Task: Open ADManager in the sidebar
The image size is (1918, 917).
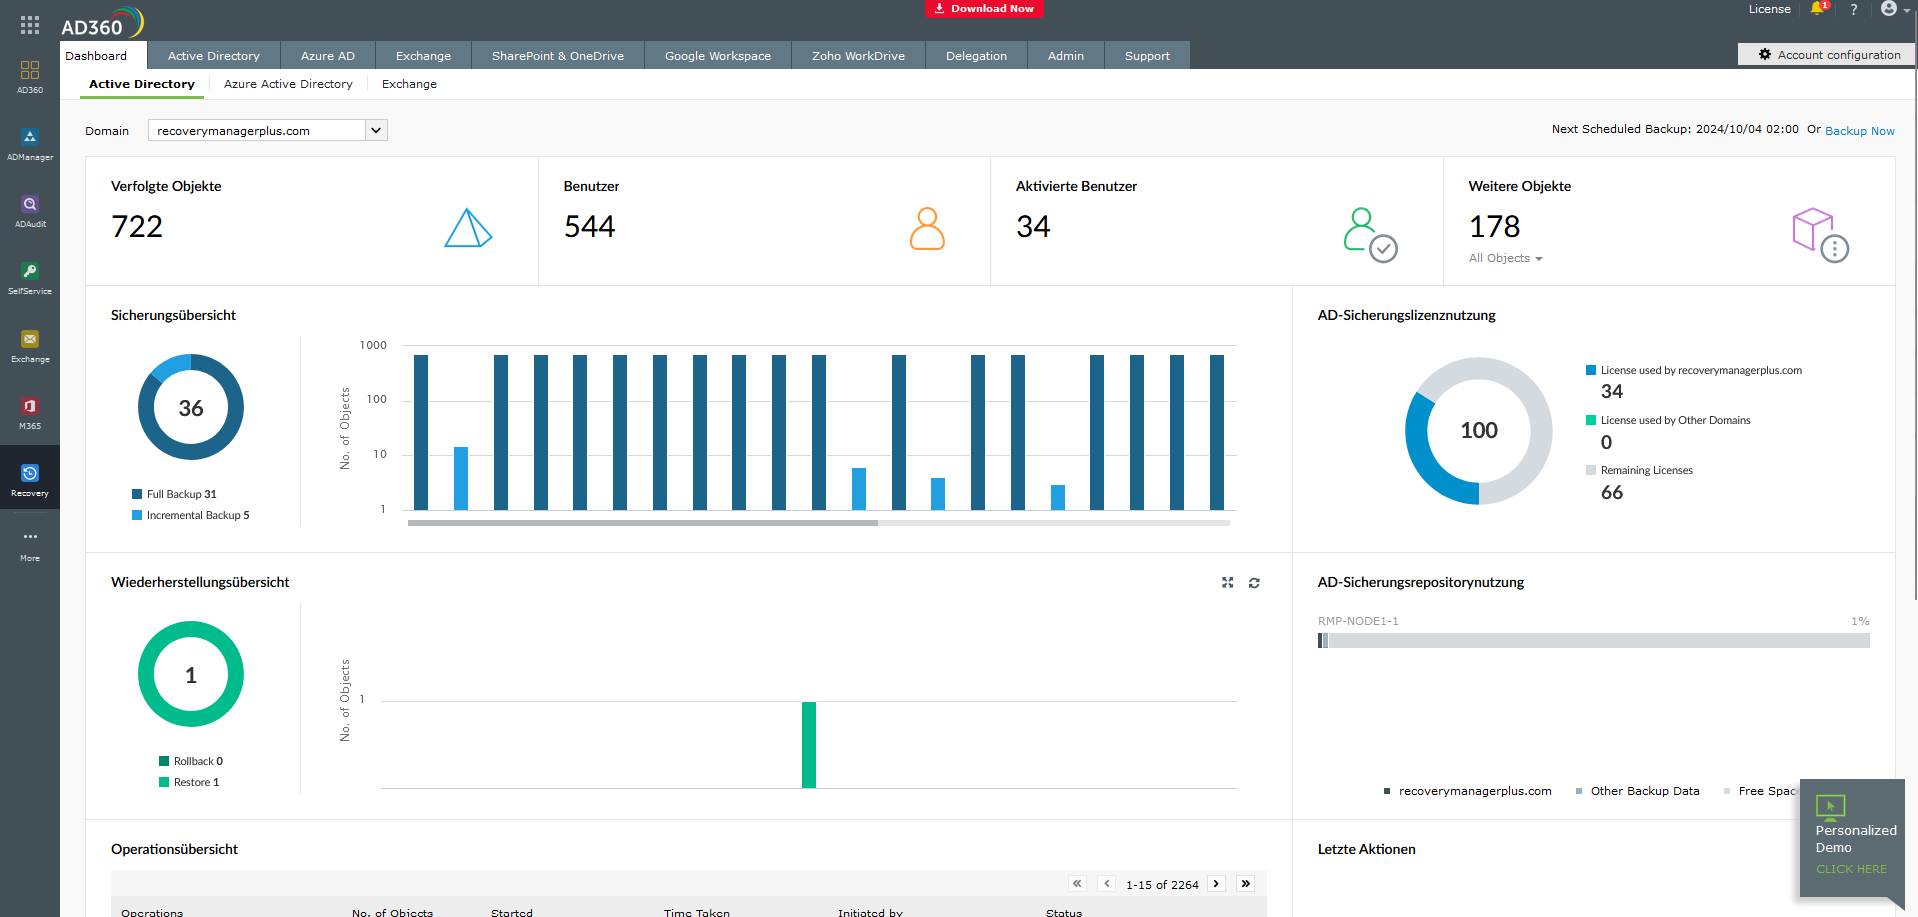Action: (30, 144)
